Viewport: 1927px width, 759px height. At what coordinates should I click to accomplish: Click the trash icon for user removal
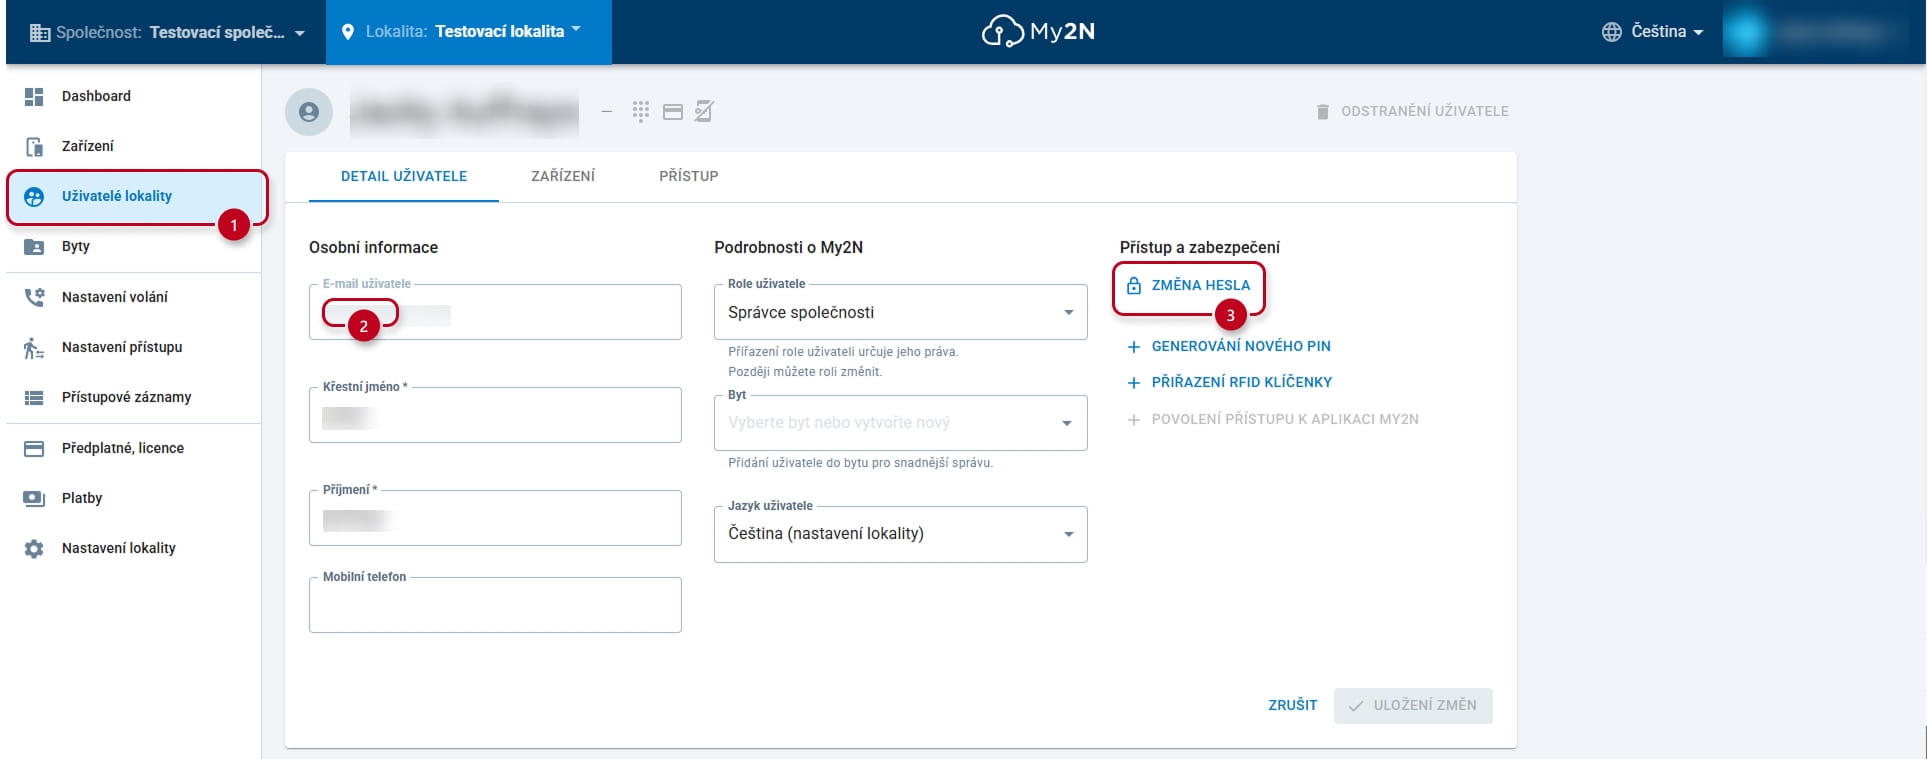[1323, 112]
